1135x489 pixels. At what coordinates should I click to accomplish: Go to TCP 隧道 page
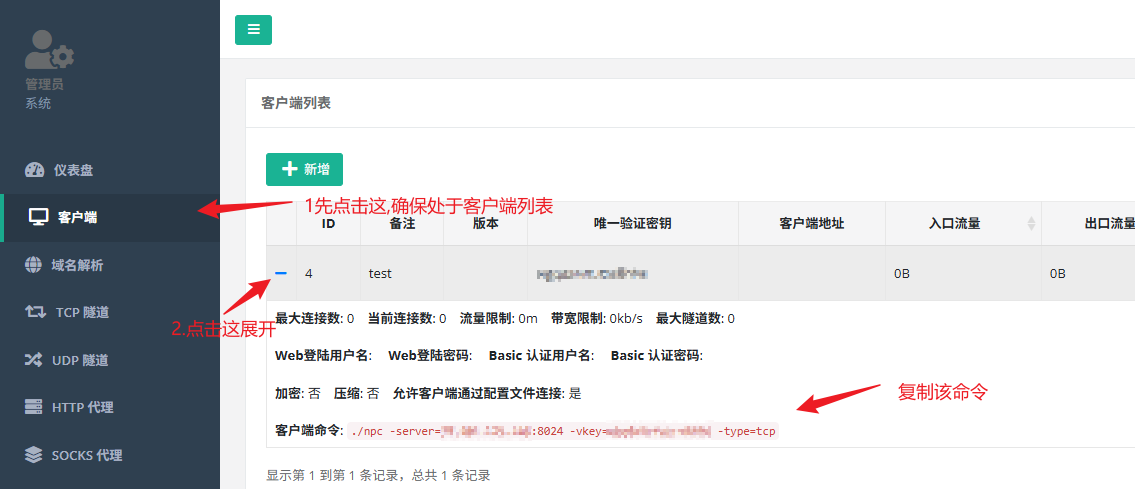point(110,312)
